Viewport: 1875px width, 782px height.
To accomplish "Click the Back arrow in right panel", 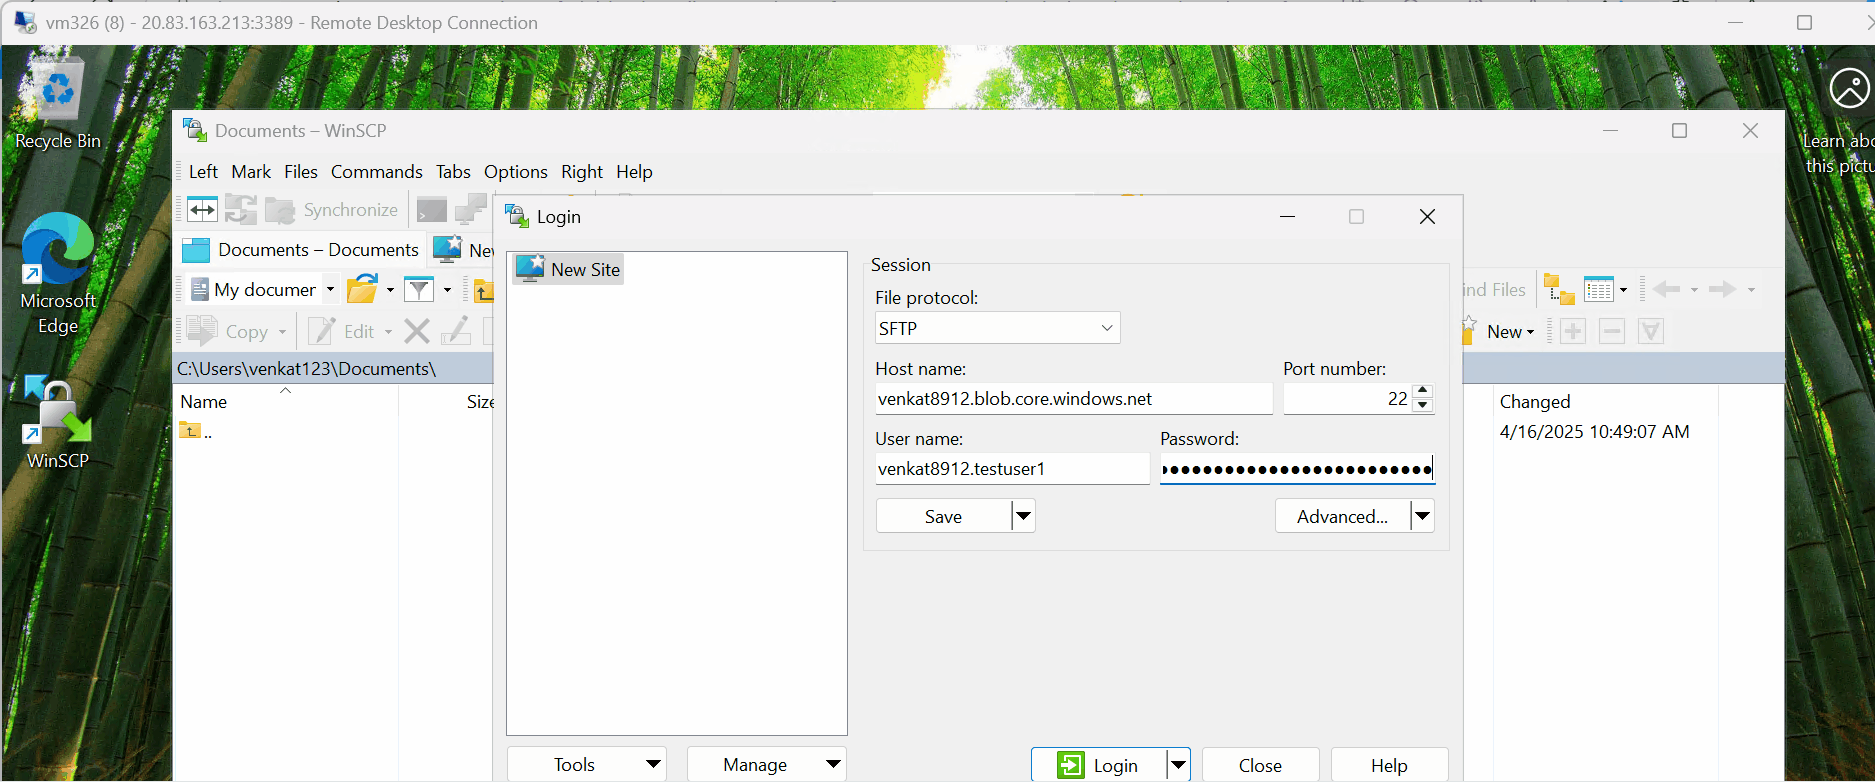I will 1666,290.
